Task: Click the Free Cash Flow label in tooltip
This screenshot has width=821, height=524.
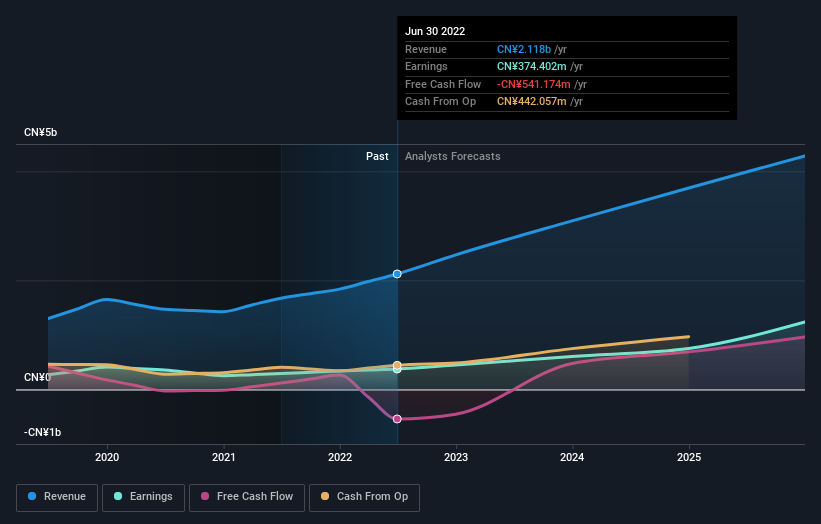Action: coord(443,84)
